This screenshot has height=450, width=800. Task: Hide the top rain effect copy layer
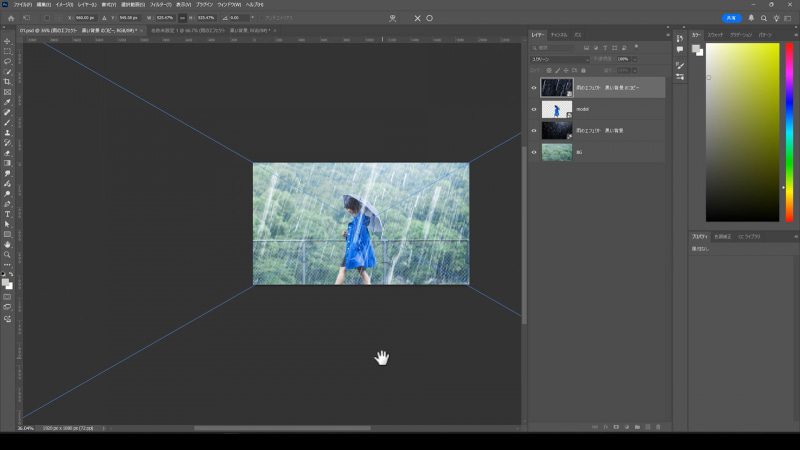[x=534, y=88]
